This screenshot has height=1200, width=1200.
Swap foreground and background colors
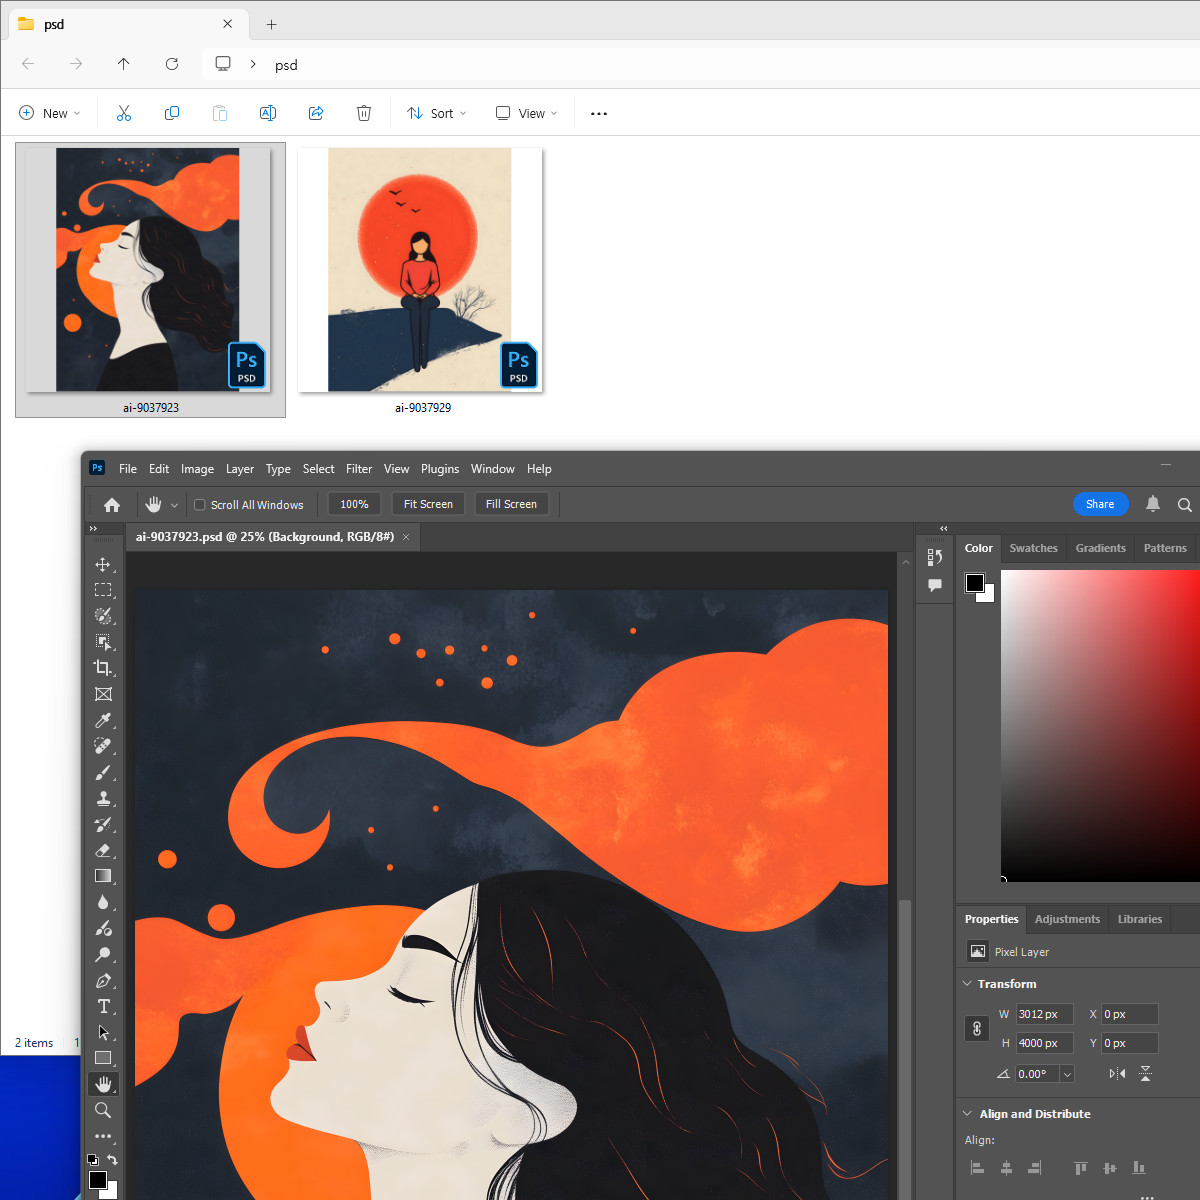[x=113, y=1160]
